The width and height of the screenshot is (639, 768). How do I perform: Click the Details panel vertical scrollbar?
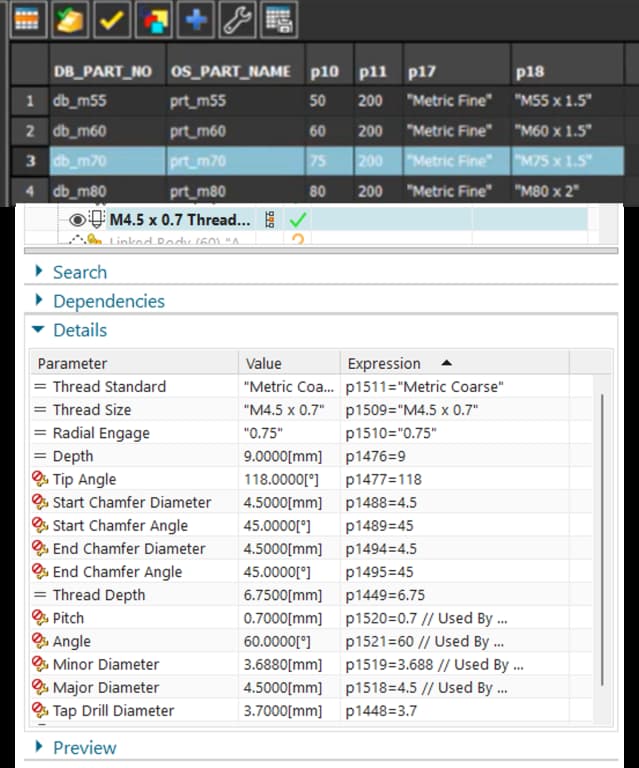pos(602,539)
